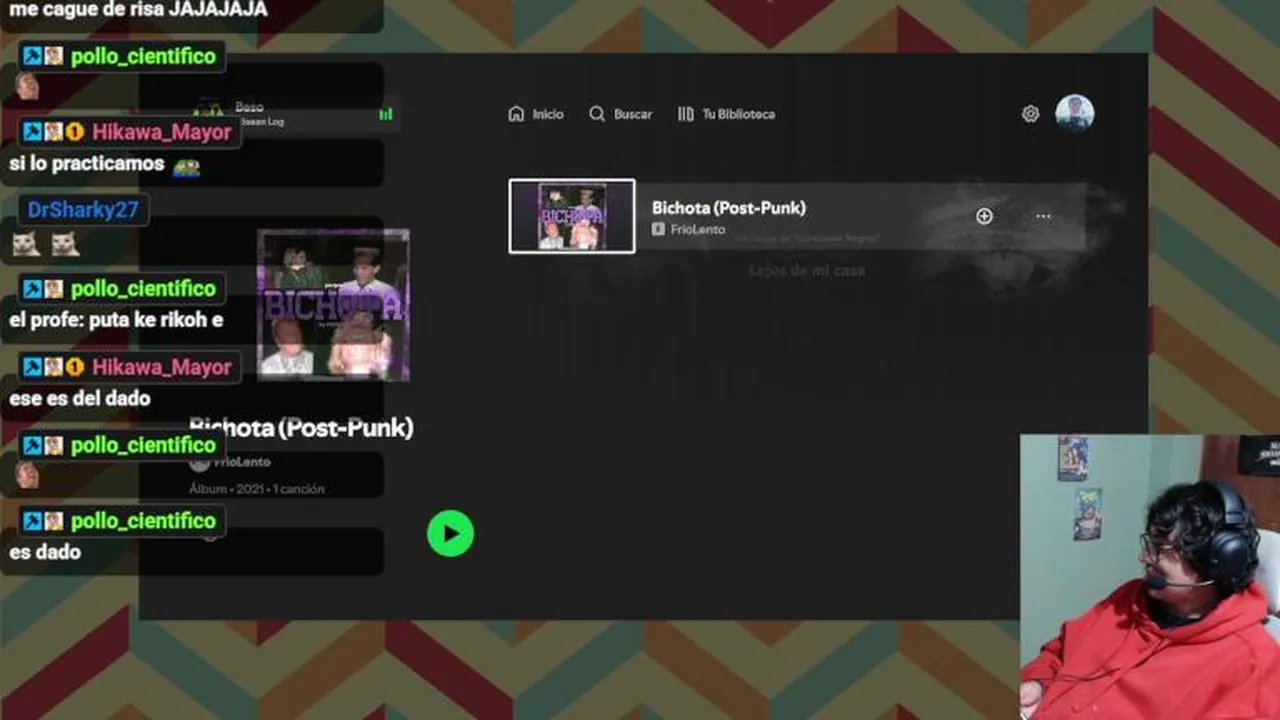Click the 'Álbum • 2021 • 1 canción' info text
Viewport: 1280px width, 720px height.
pos(257,489)
